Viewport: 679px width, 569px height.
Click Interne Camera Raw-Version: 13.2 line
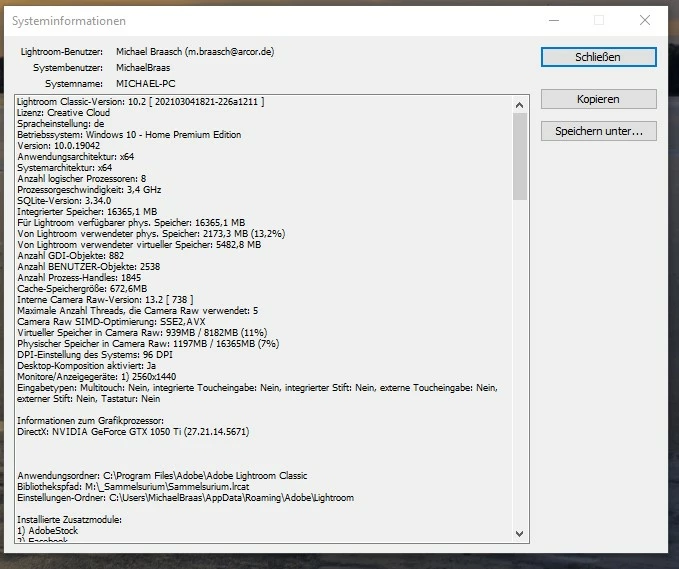pyautogui.click(x=105, y=300)
